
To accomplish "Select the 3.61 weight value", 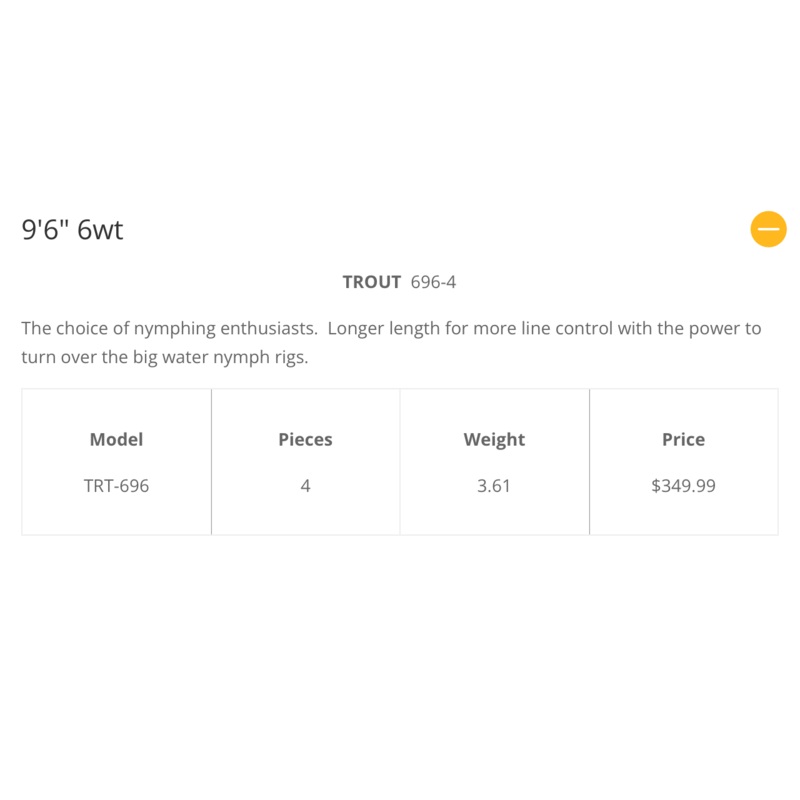I will [x=494, y=487].
